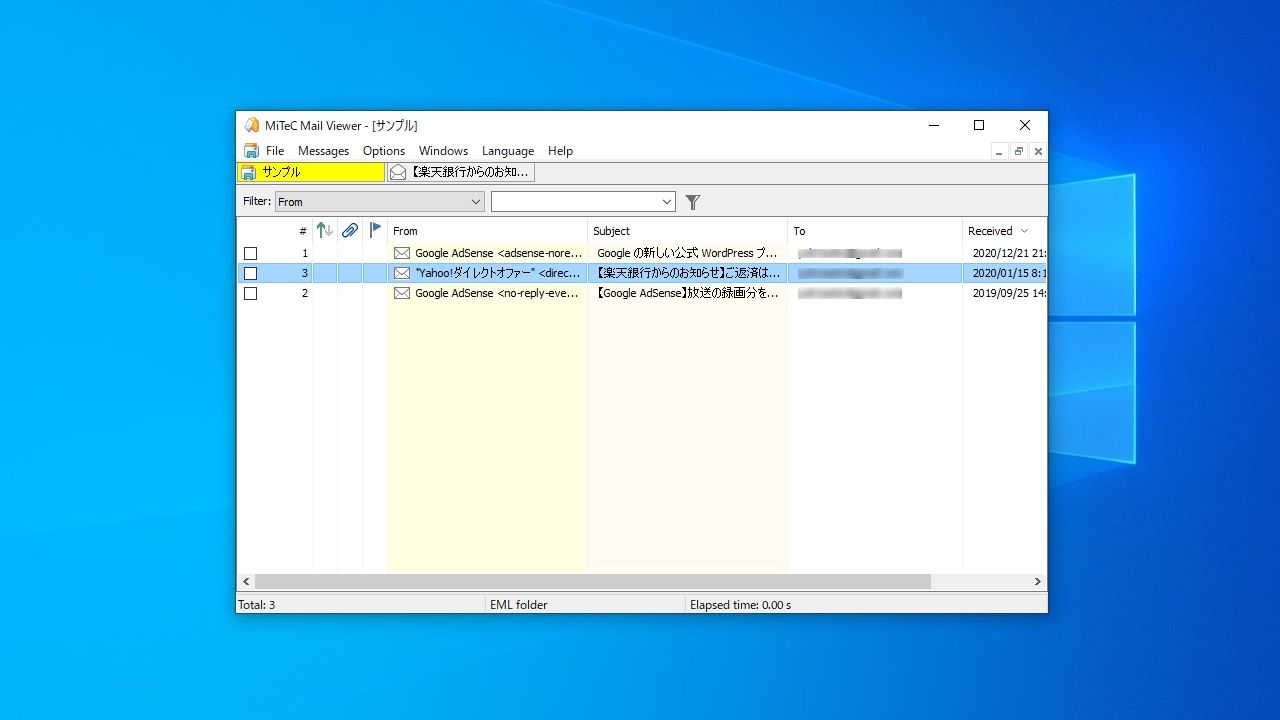Check the checkbox for message 2
The height and width of the screenshot is (720, 1280).
coord(250,293)
